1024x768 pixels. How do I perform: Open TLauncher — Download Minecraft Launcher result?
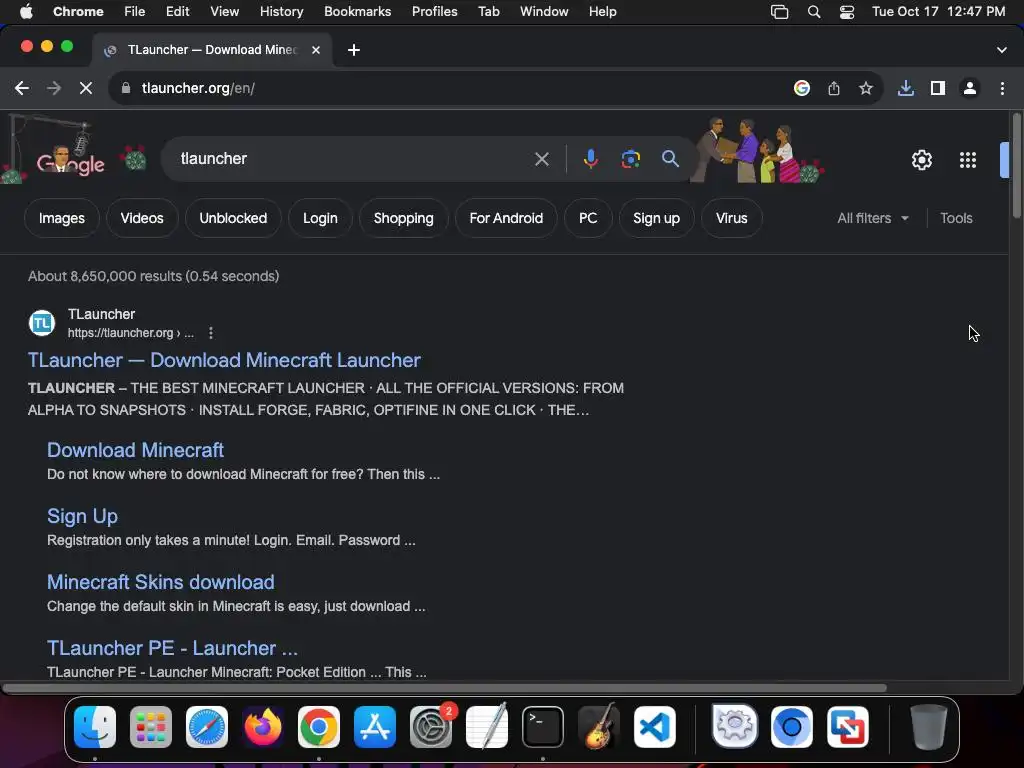point(224,360)
